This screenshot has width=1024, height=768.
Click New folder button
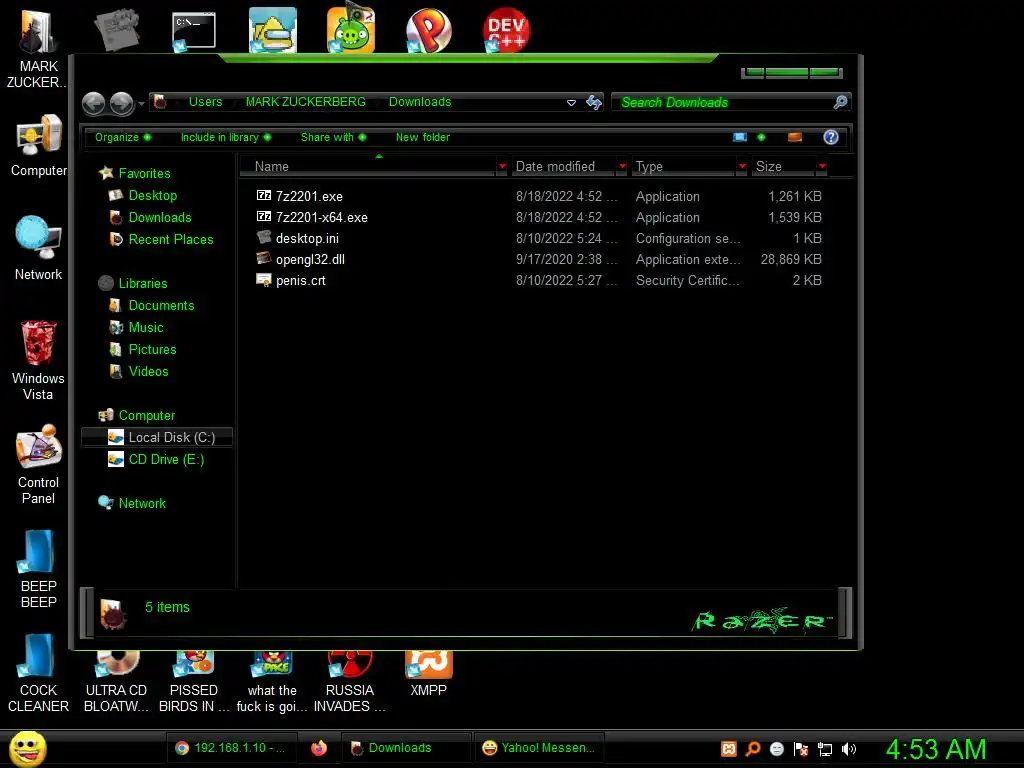423,137
